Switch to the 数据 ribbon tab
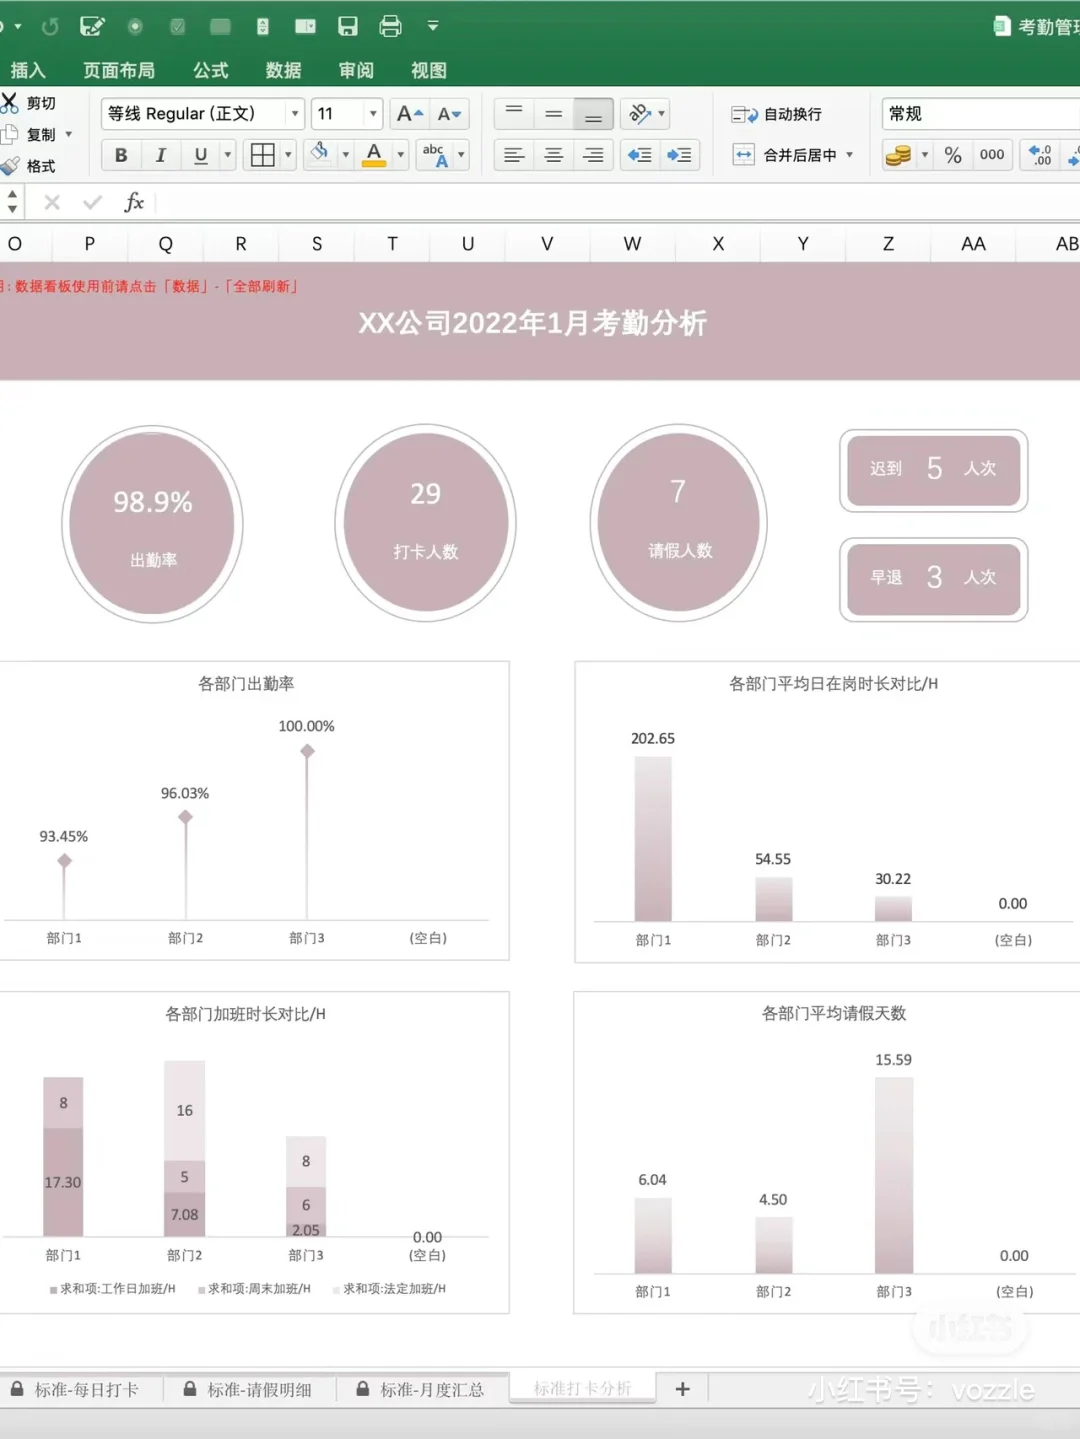The image size is (1080, 1439). tap(283, 70)
